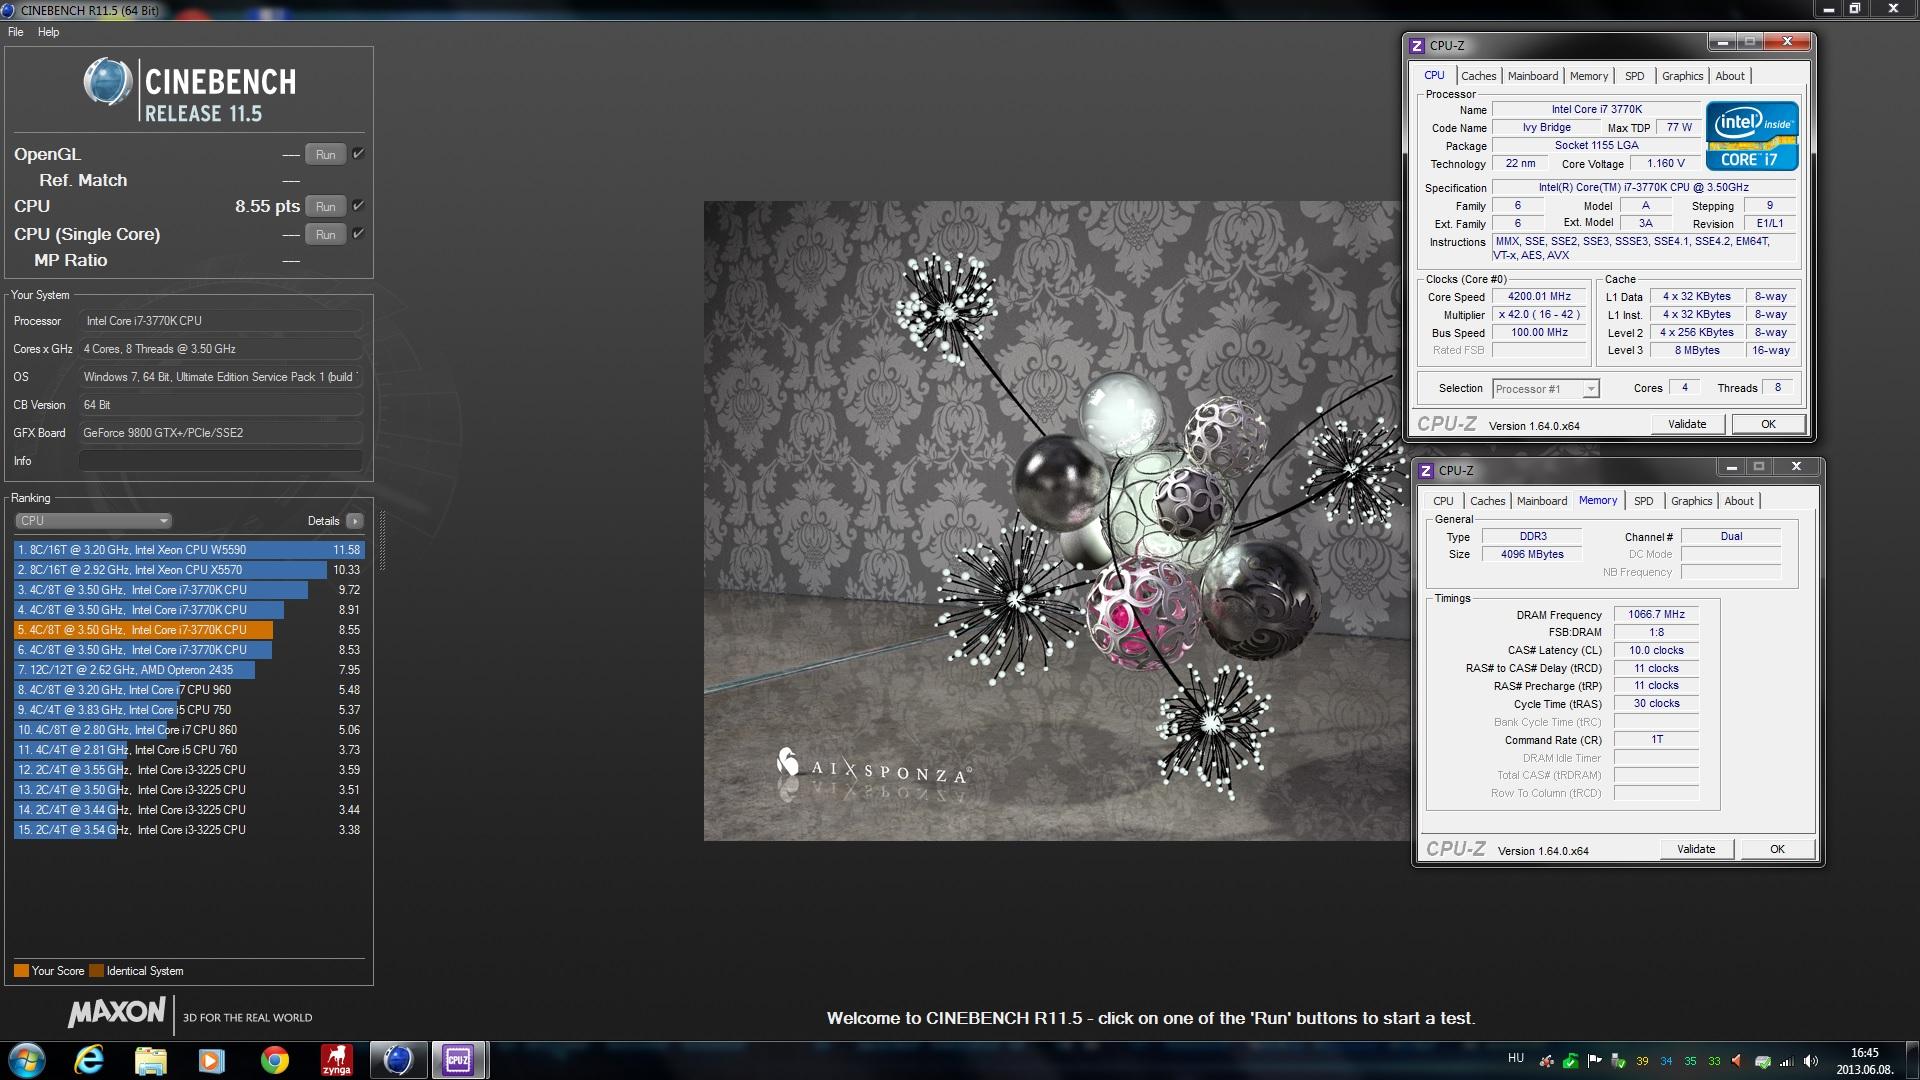This screenshot has width=1920, height=1080.
Task: Select the SPD tab in the upper CPU-Z window
Action: [x=1634, y=76]
